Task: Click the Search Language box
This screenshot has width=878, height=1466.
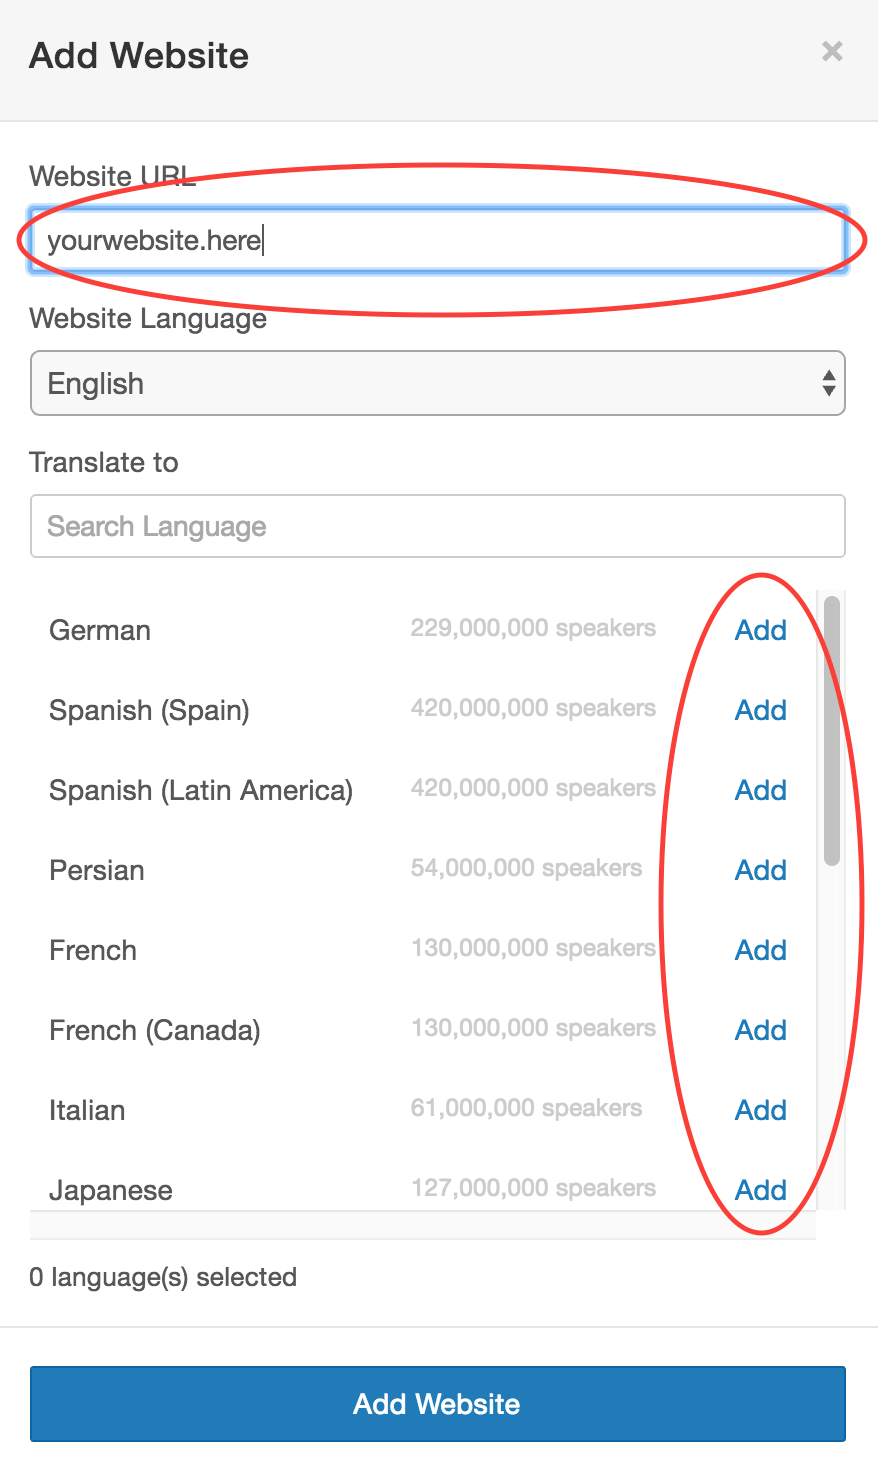Action: pyautogui.click(x=438, y=526)
